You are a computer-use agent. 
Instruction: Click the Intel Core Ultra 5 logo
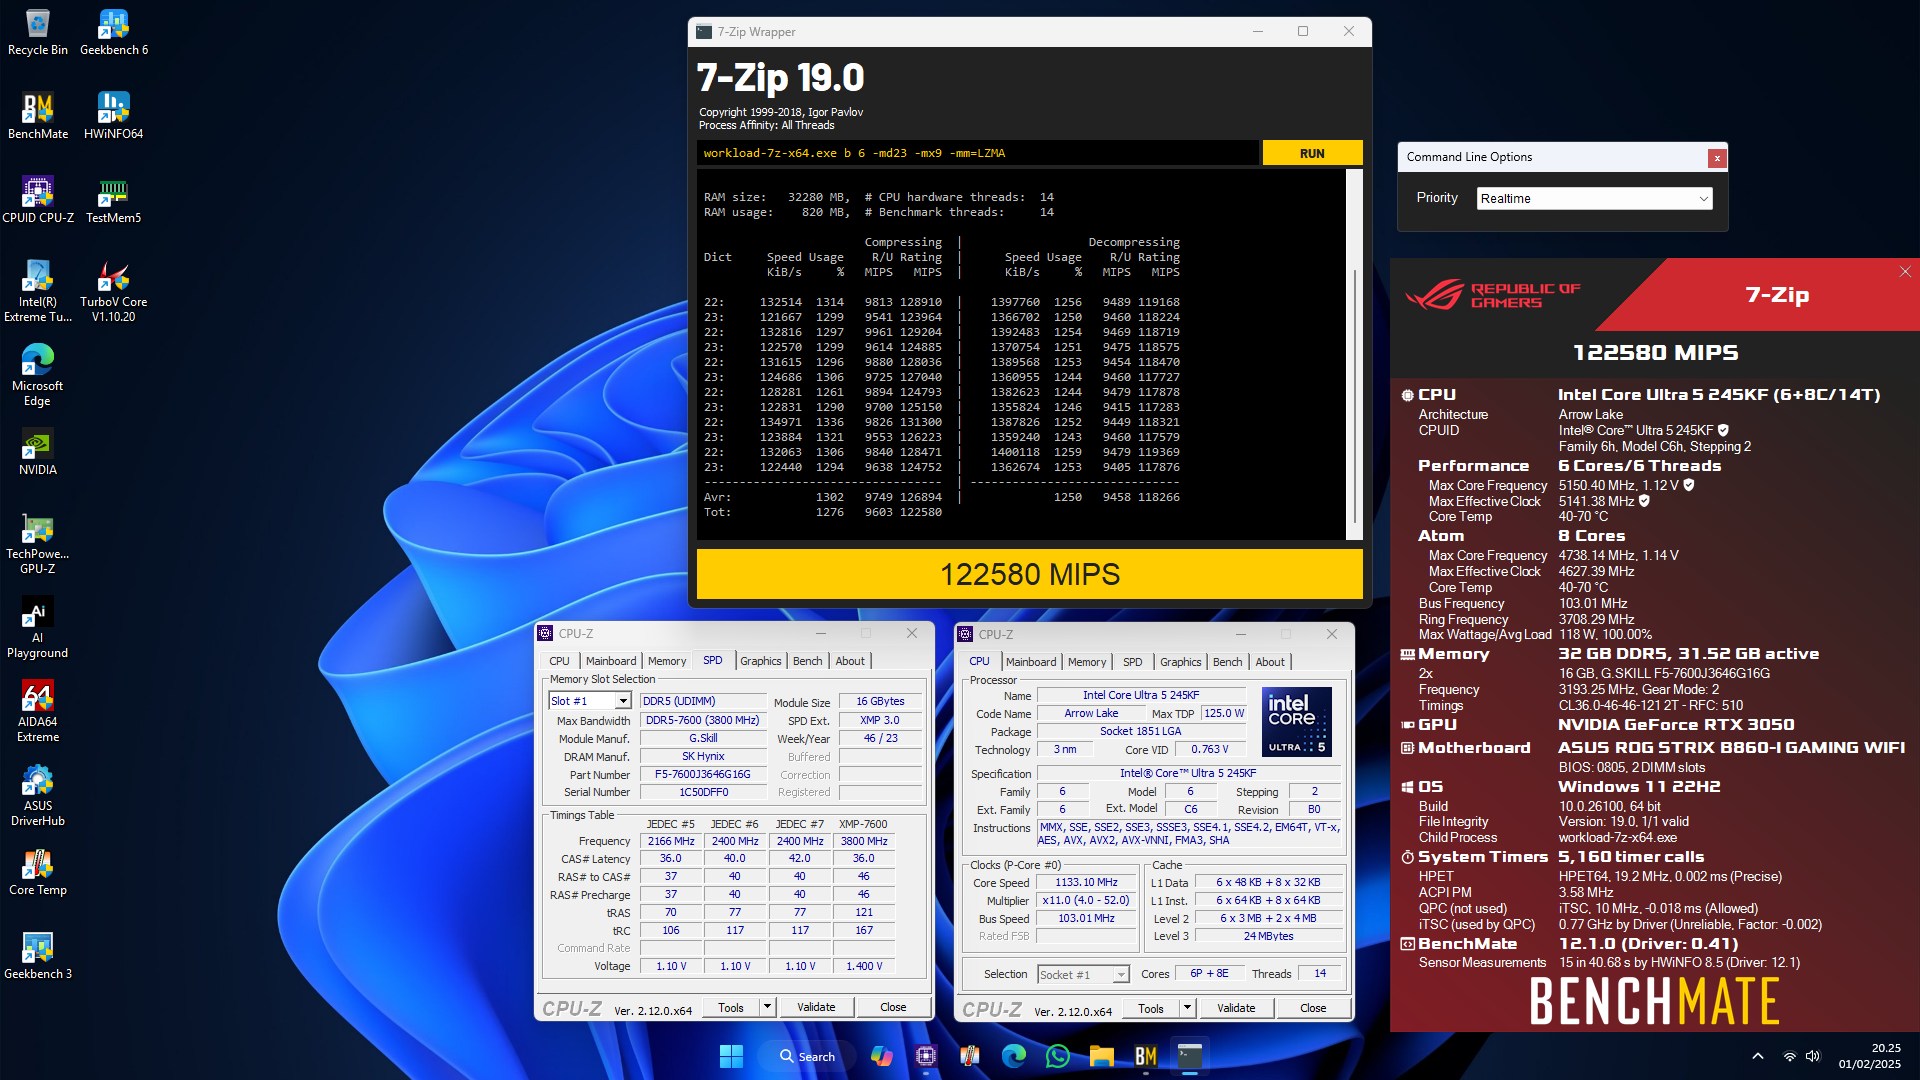pos(1296,721)
